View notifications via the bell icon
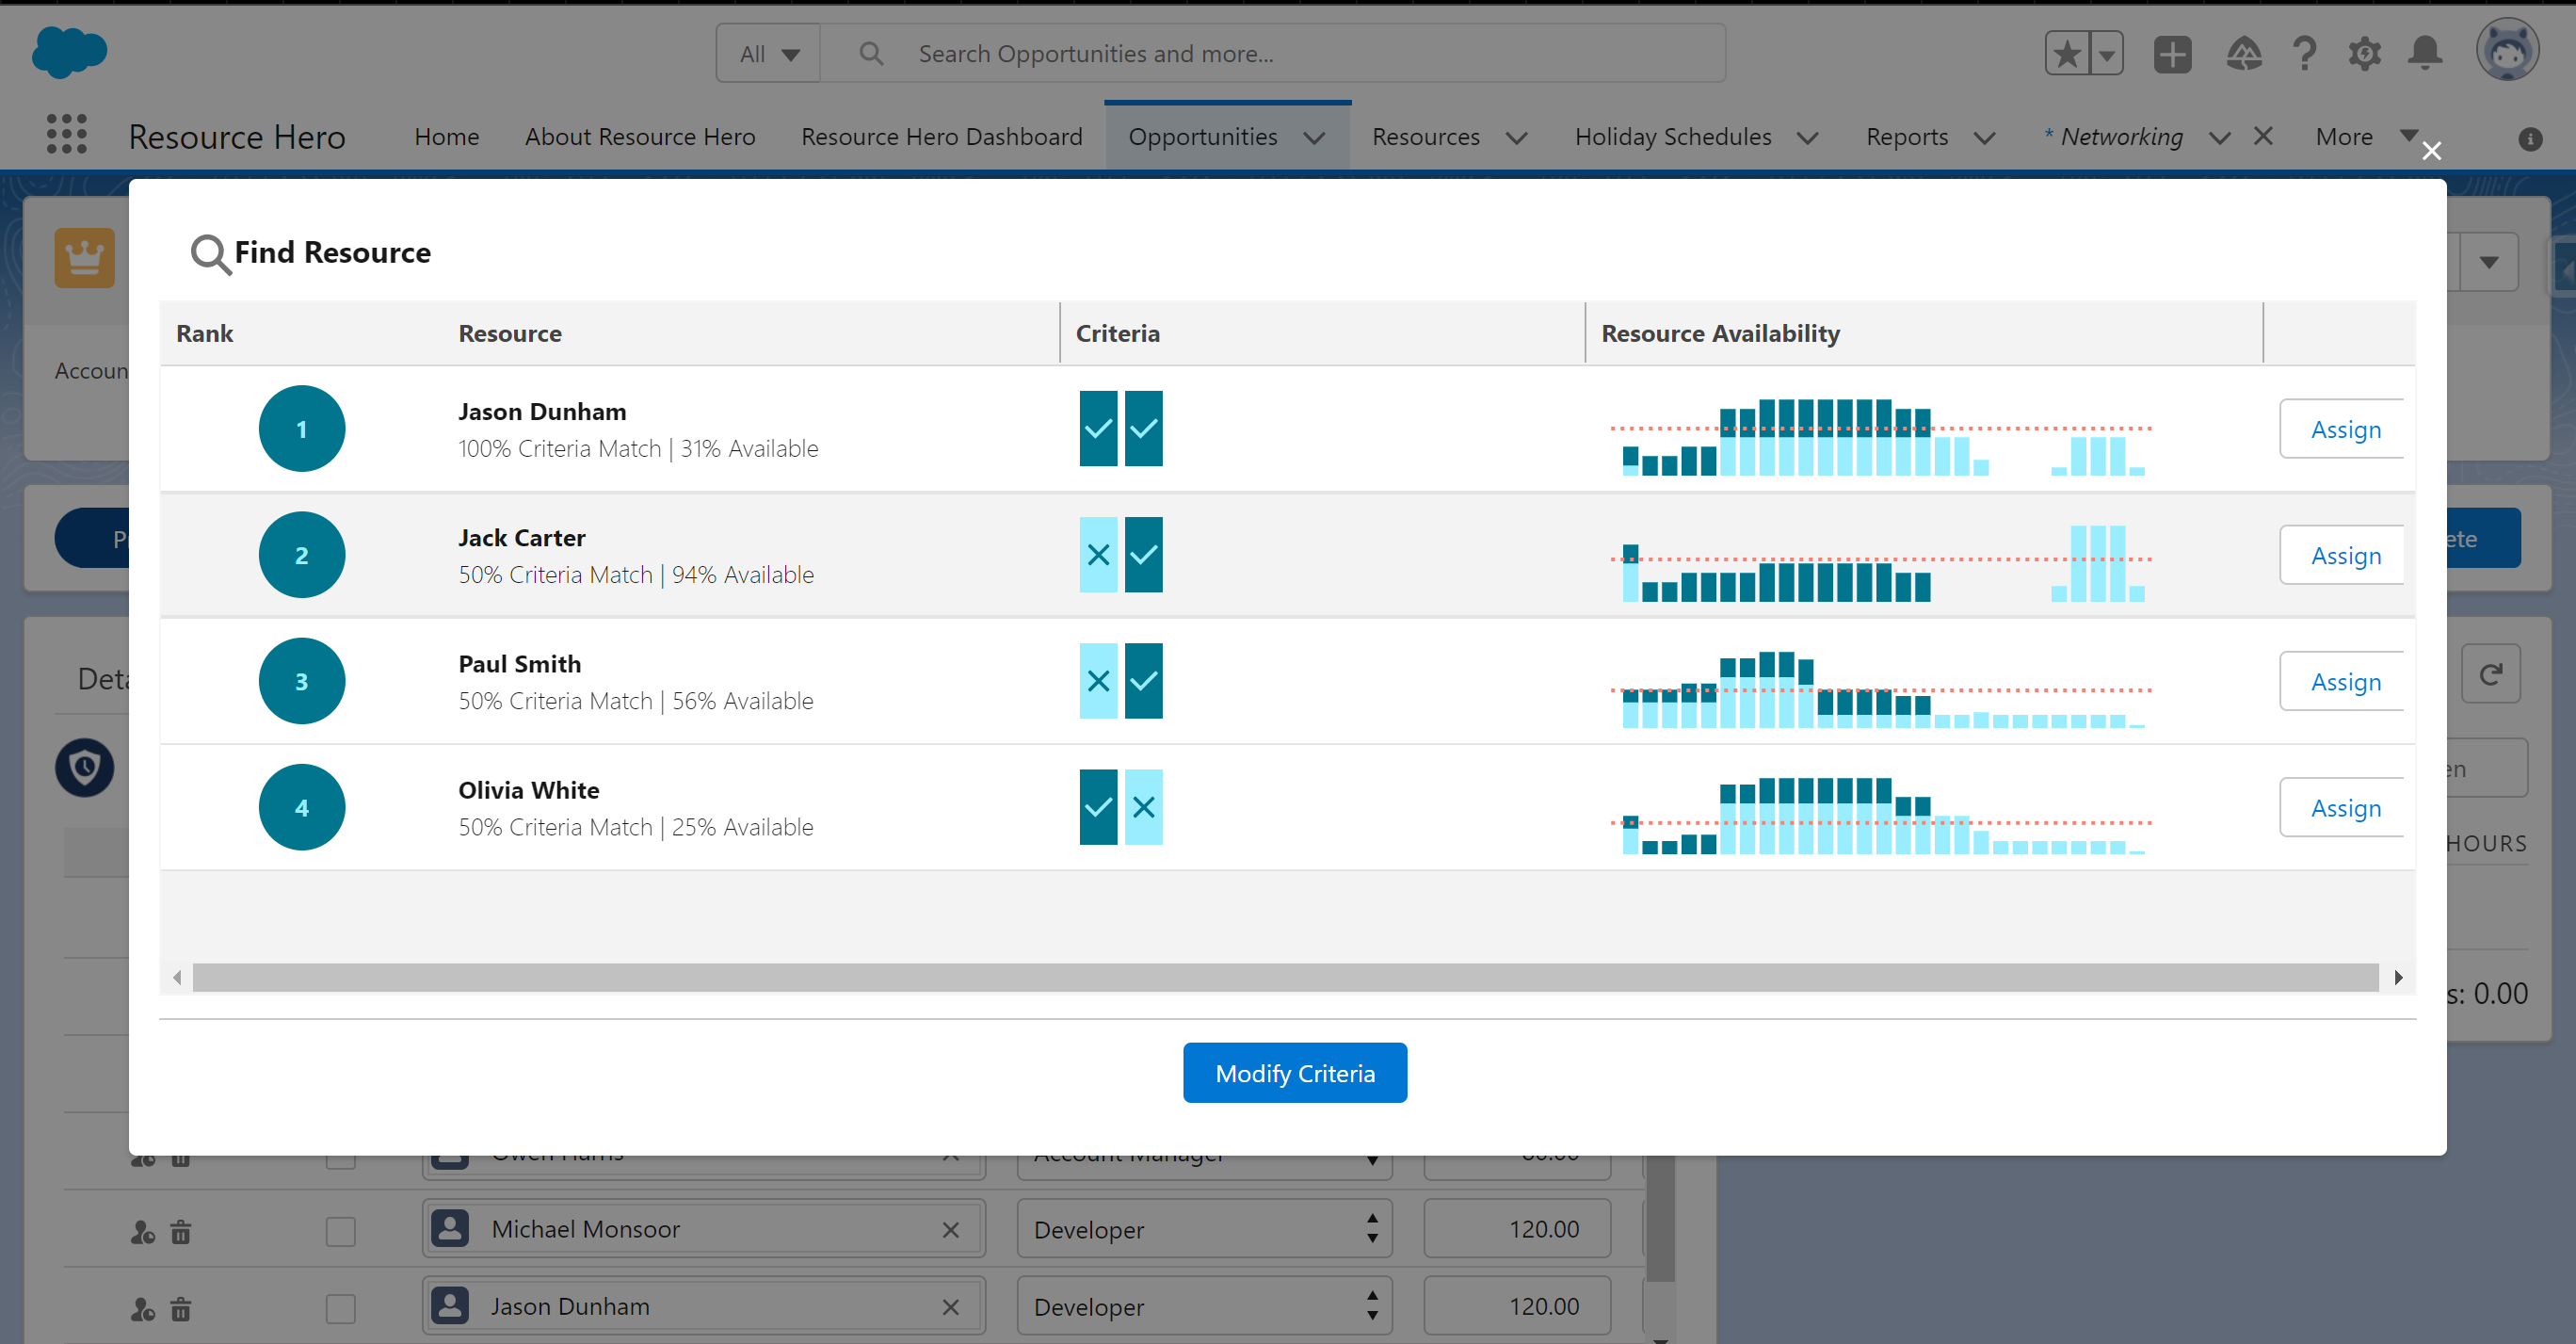Viewport: 2576px width, 1344px height. (2424, 53)
